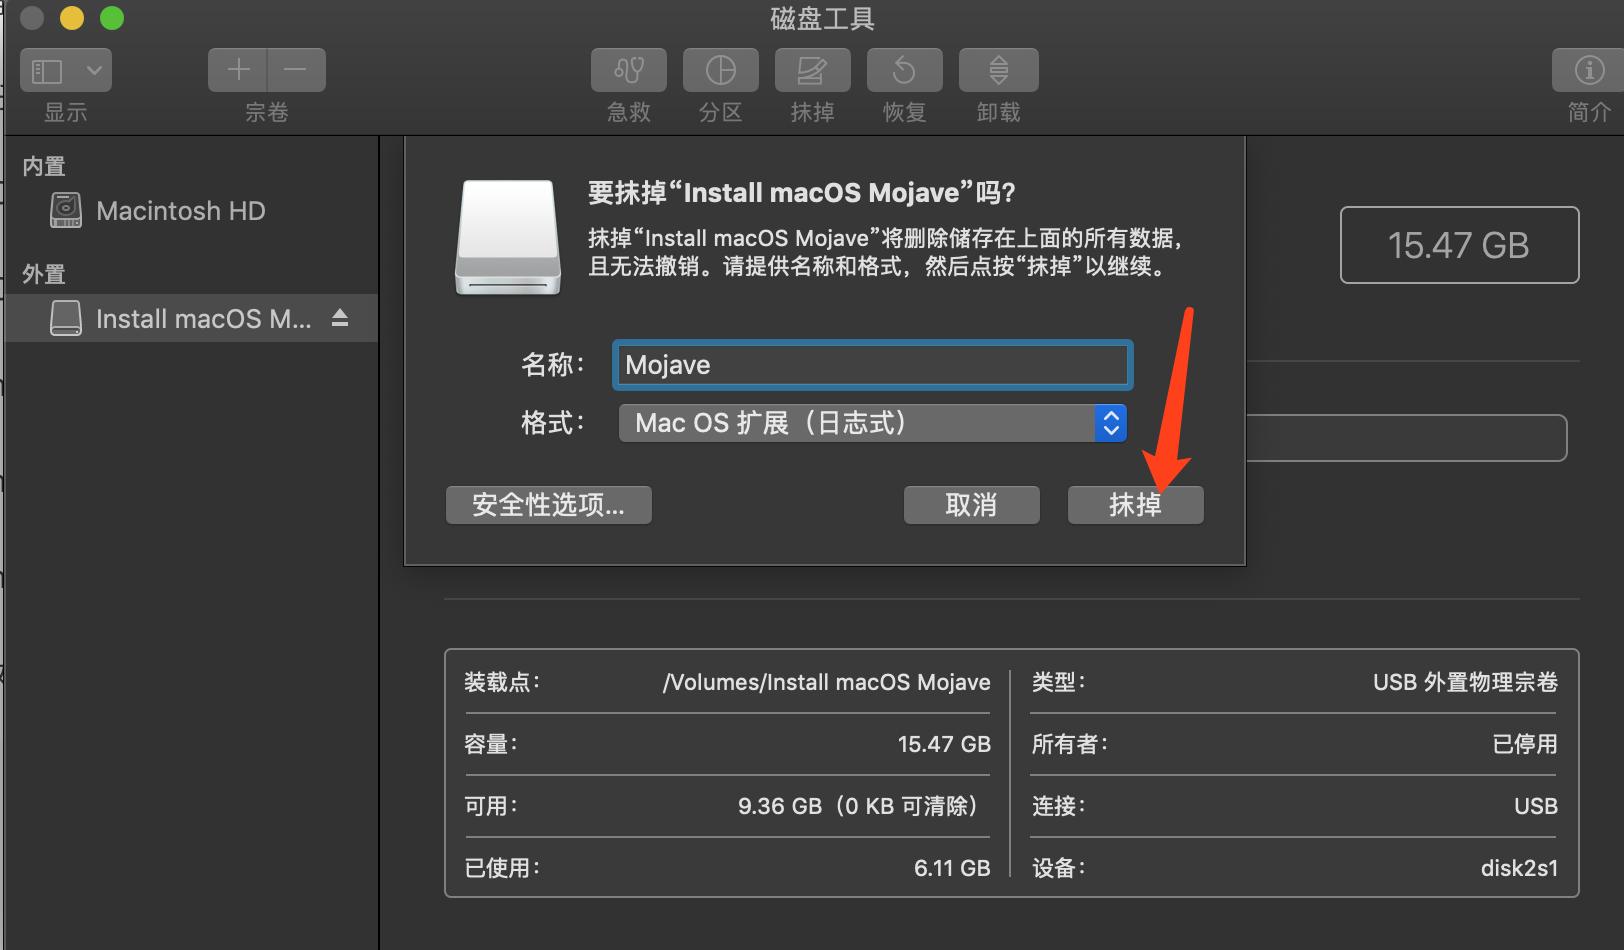
Task: Click the disk drive illustration in the dialog
Action: pos(506,236)
